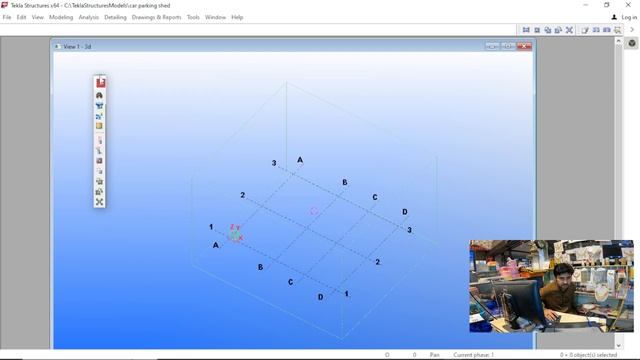Image resolution: width=640 pixels, height=360 pixels.
Task: Click the binoculars icon in floating toolbar
Action: [99, 96]
